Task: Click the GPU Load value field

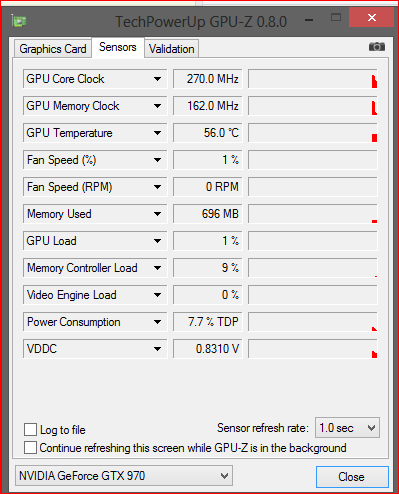Action: pos(207,241)
